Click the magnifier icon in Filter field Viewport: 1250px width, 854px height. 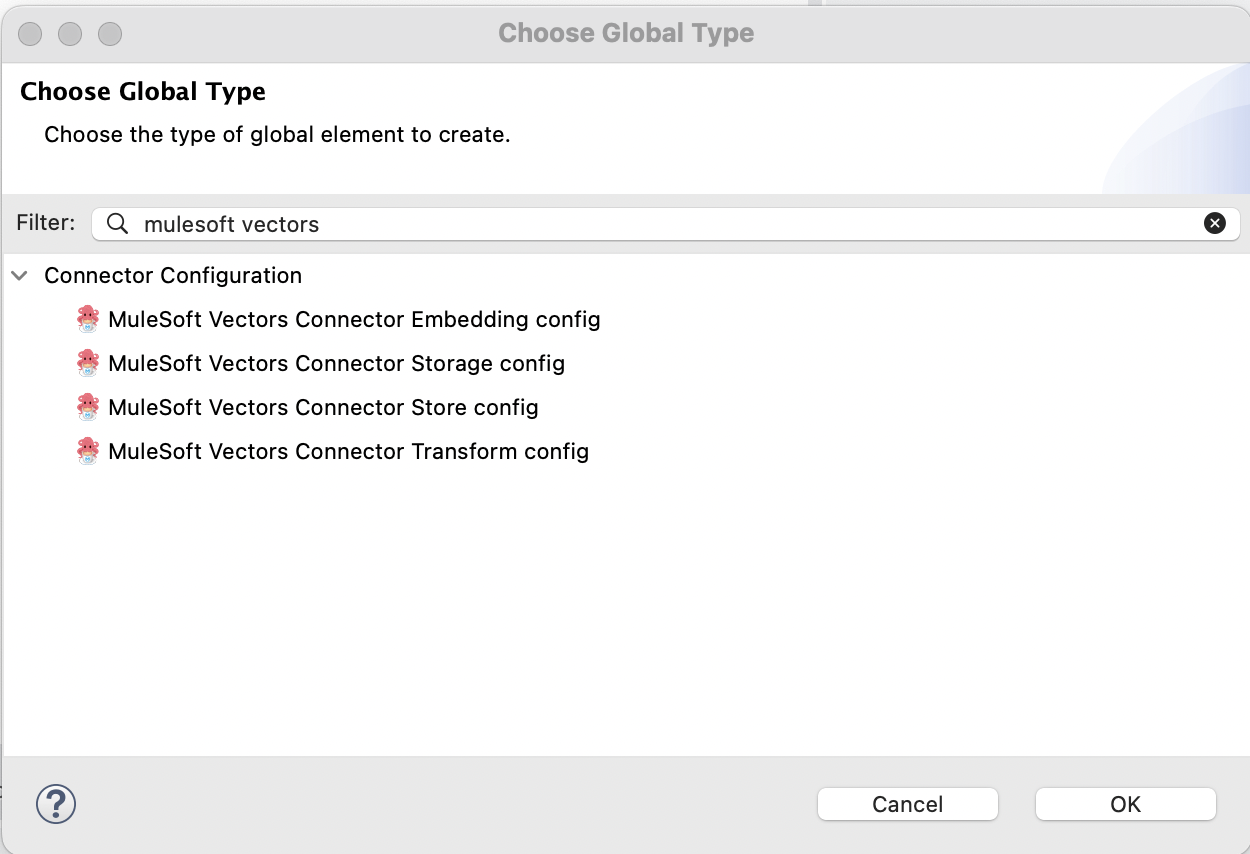[x=117, y=224]
